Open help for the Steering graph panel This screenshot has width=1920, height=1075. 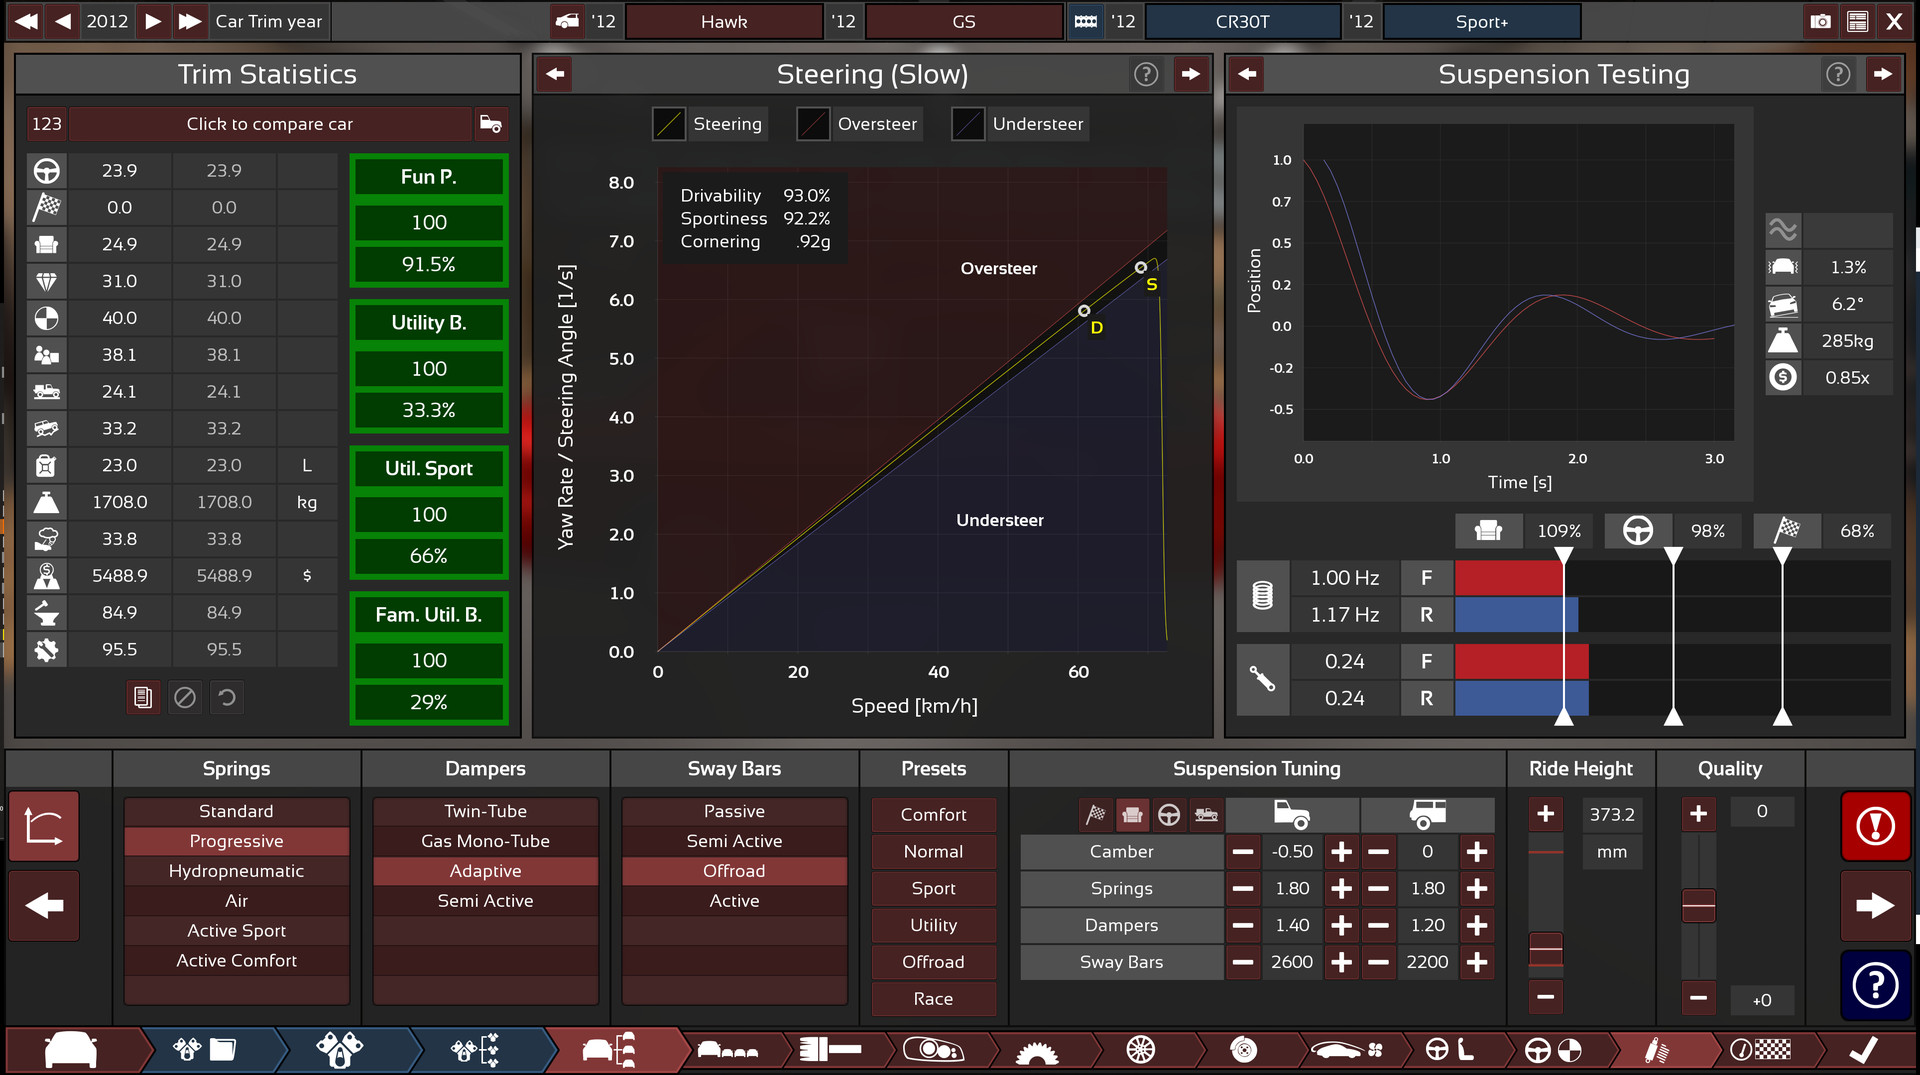[x=1146, y=74]
